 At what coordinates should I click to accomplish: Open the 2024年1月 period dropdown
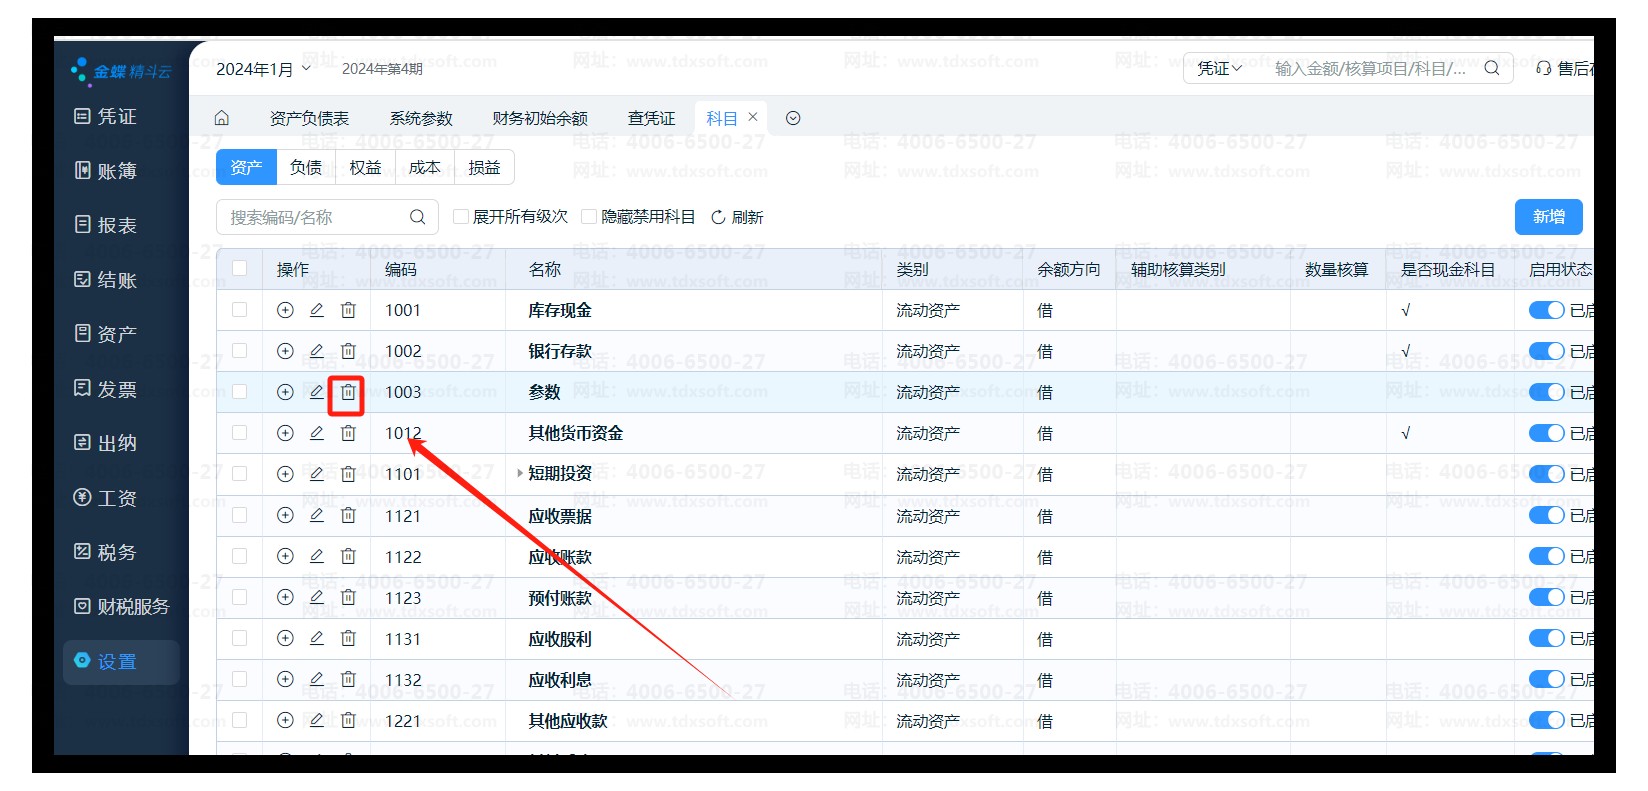[x=263, y=69]
